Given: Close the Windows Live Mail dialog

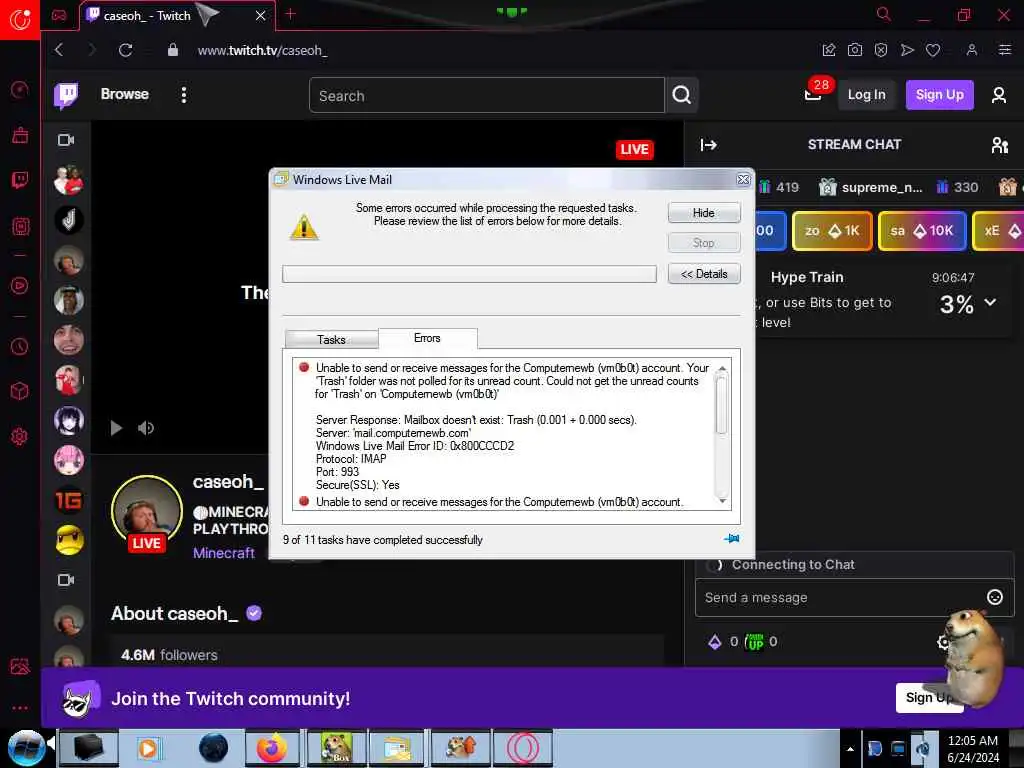Looking at the screenshot, I should pyautogui.click(x=743, y=180).
